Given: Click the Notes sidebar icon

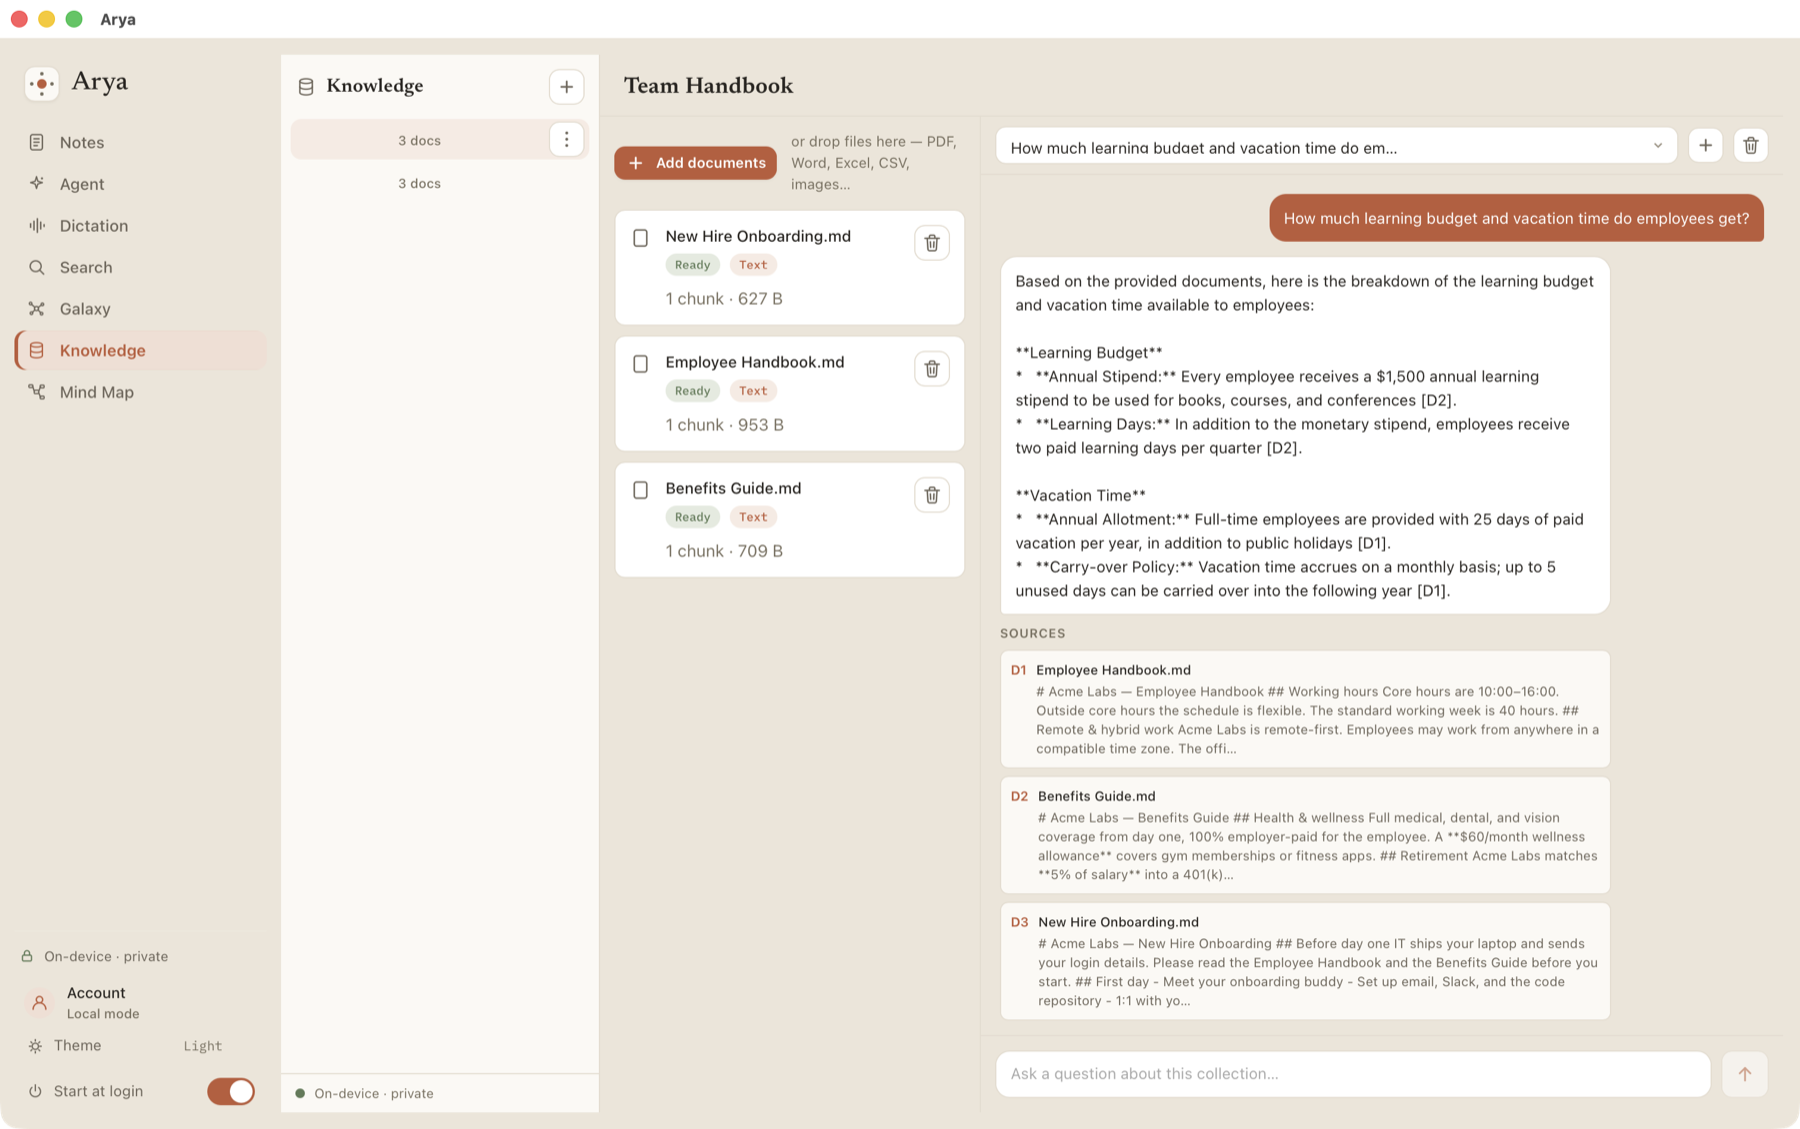Looking at the screenshot, I should pyautogui.click(x=37, y=142).
